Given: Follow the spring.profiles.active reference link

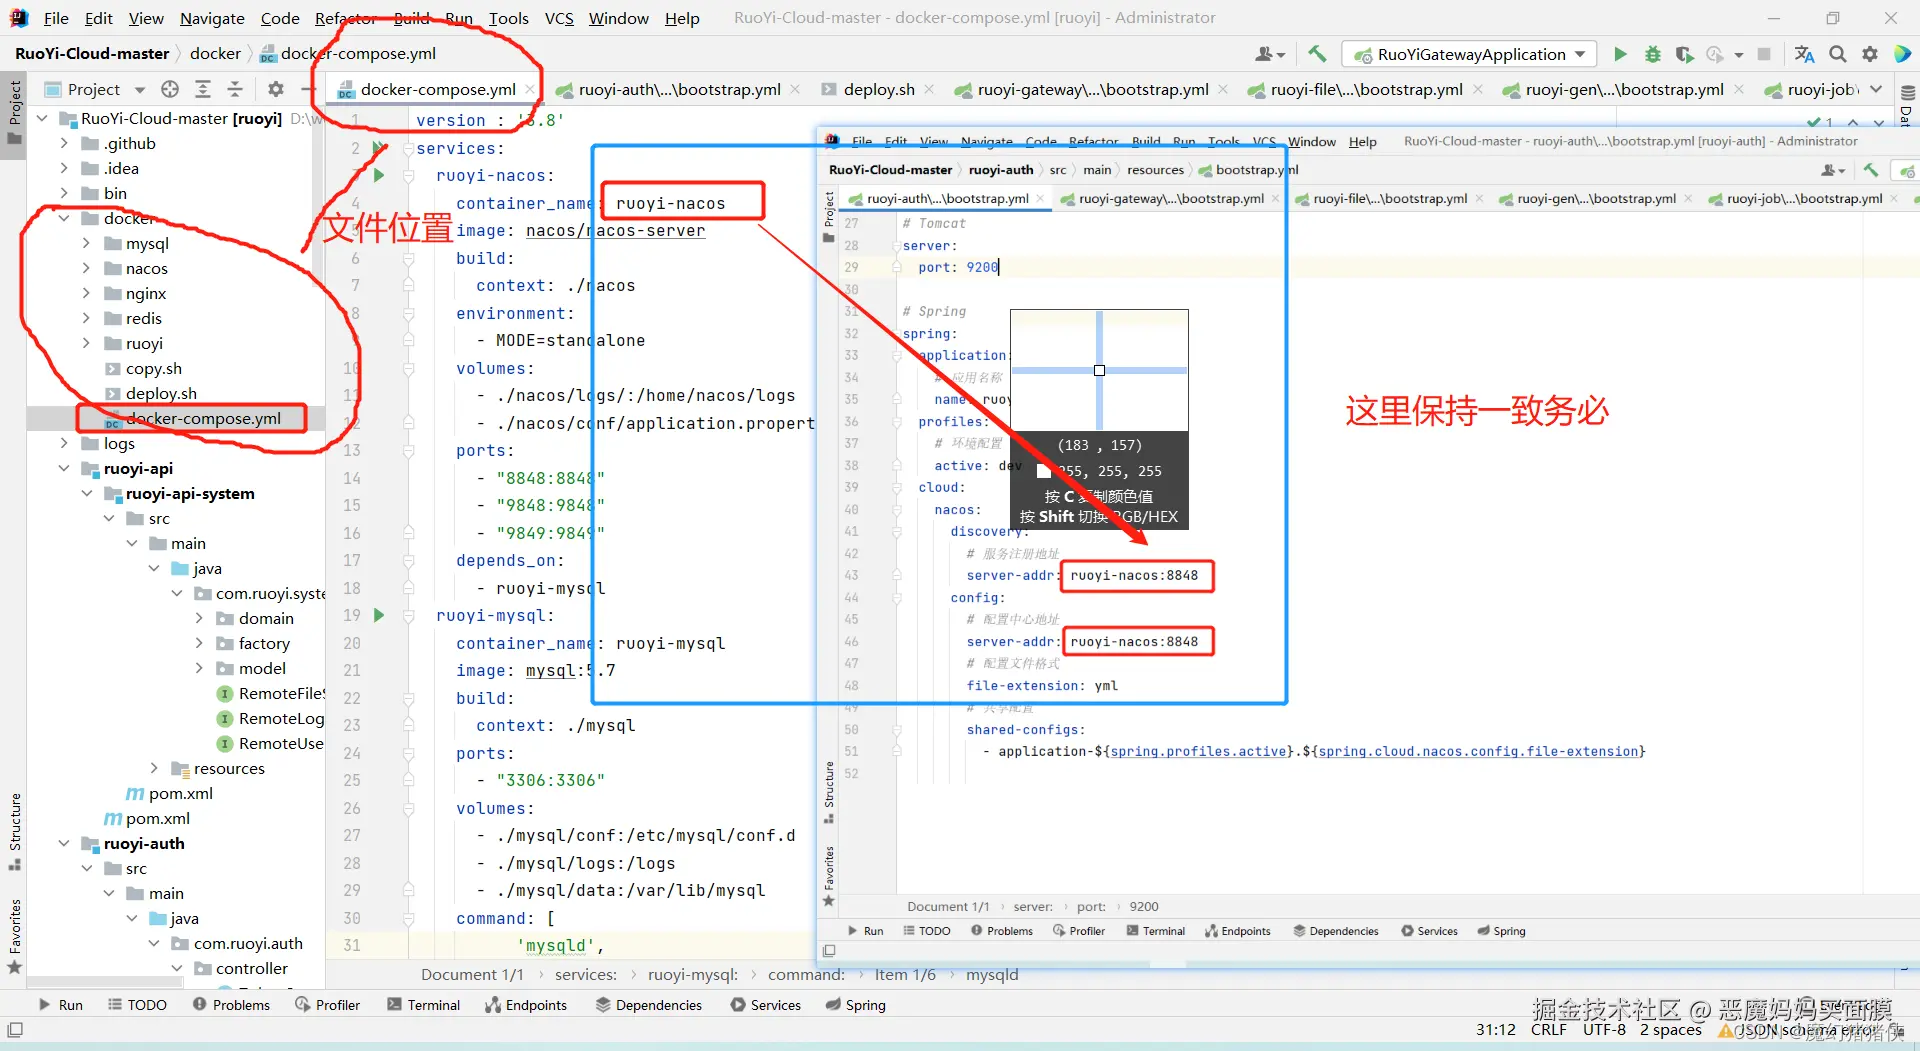Looking at the screenshot, I should pyautogui.click(x=1198, y=751).
